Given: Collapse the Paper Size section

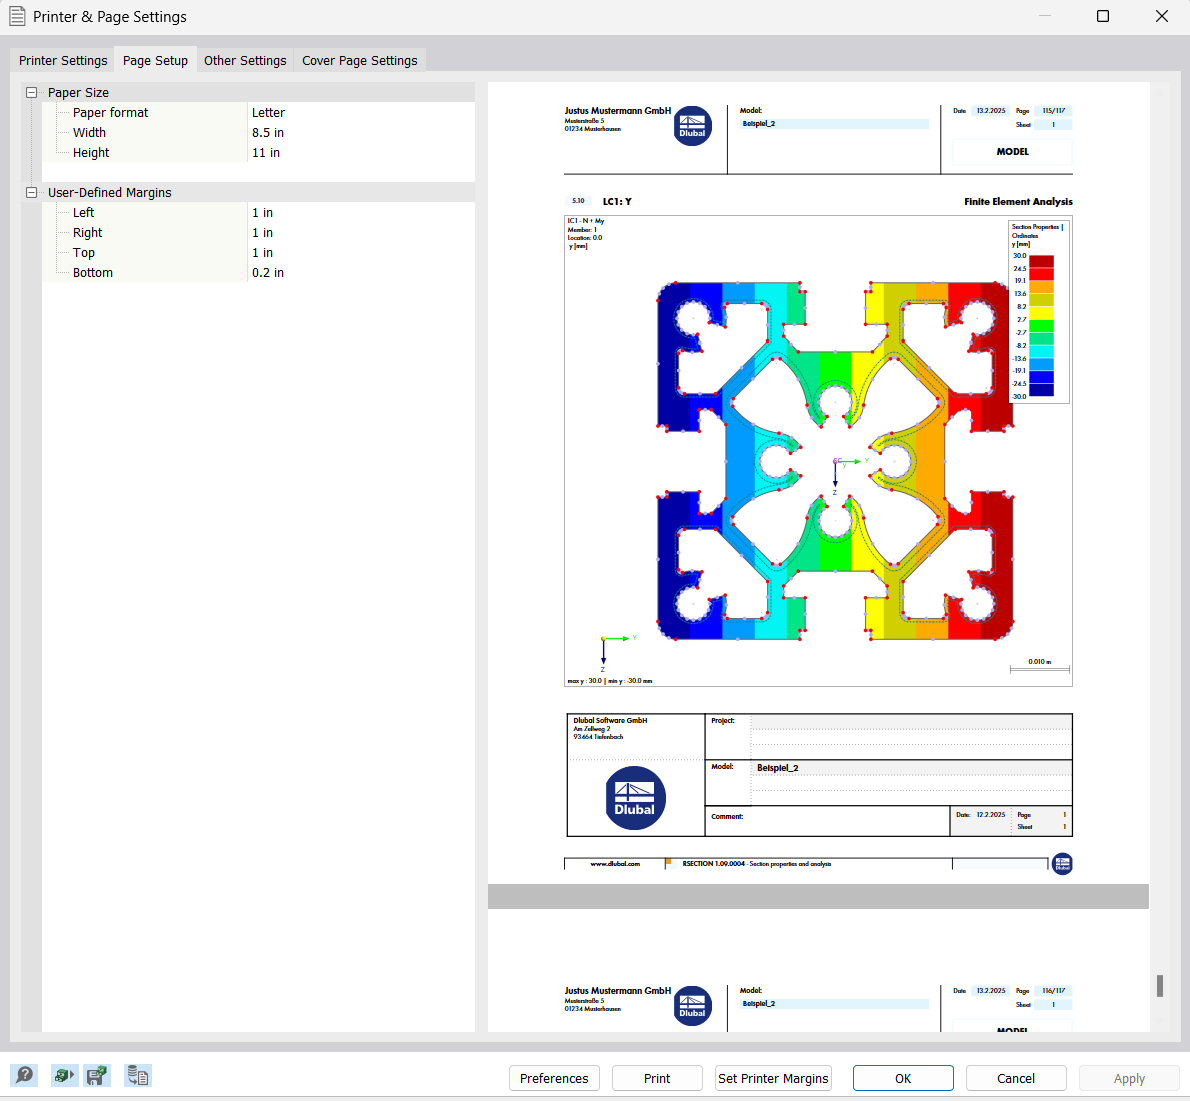Looking at the screenshot, I should 31,92.
